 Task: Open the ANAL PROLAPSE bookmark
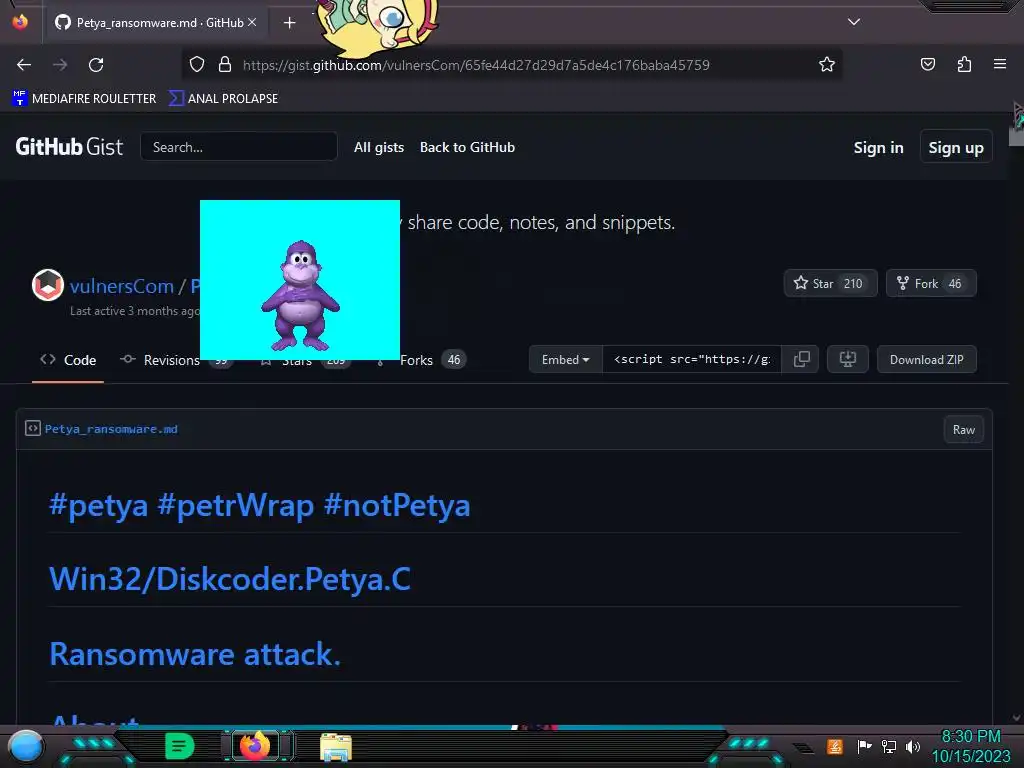point(223,99)
